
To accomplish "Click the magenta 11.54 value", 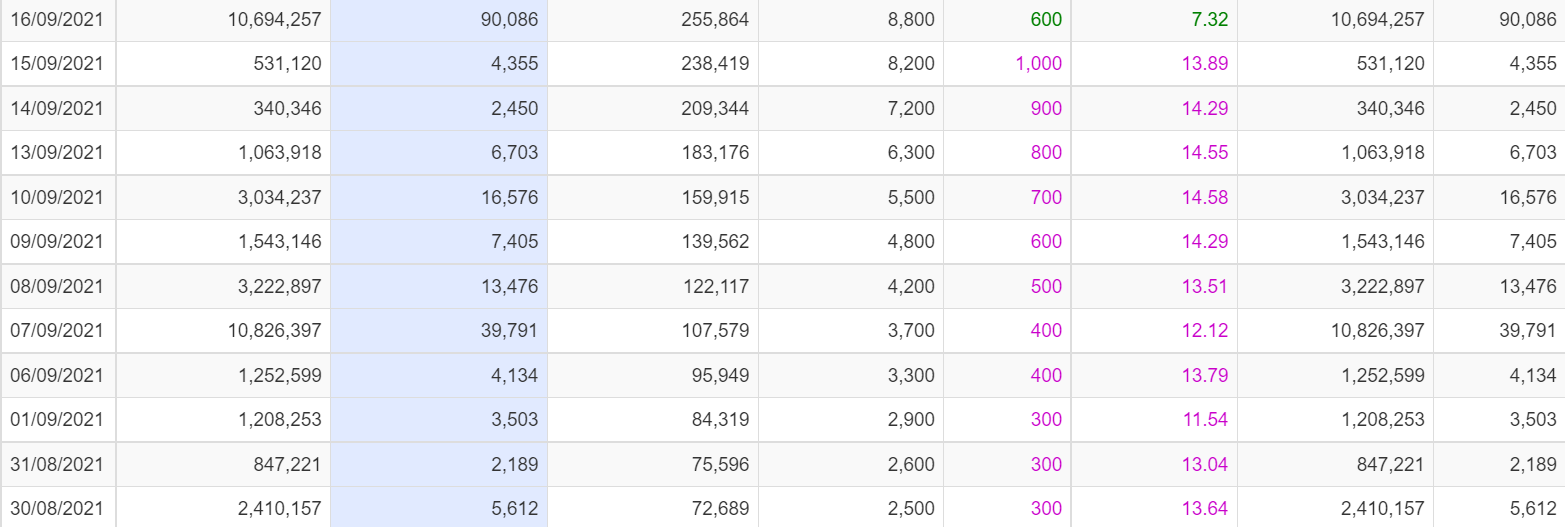I will (1204, 419).
